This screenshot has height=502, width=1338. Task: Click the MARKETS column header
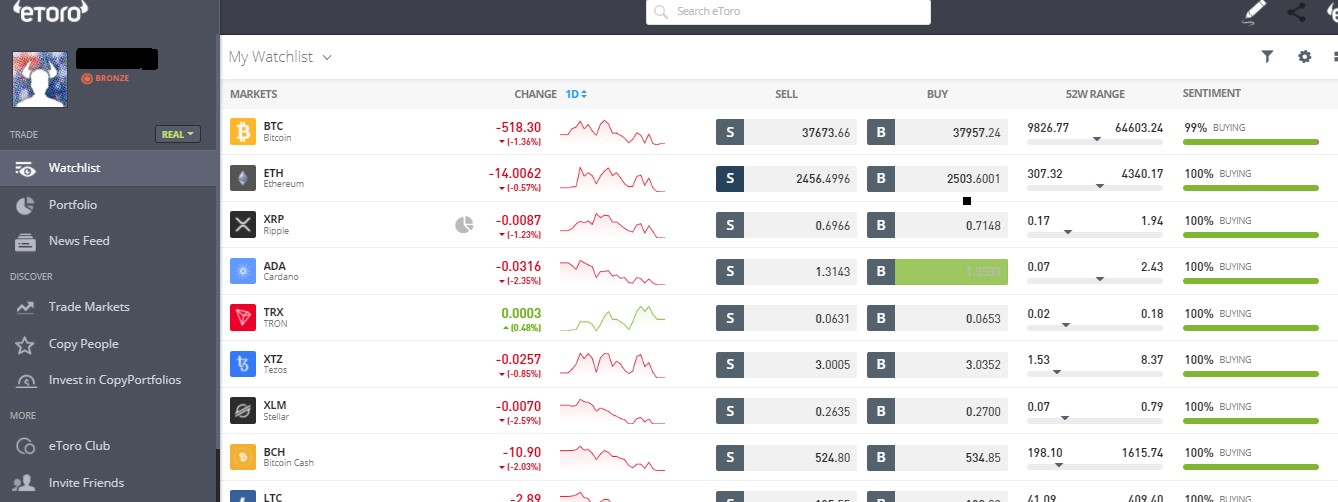[253, 94]
